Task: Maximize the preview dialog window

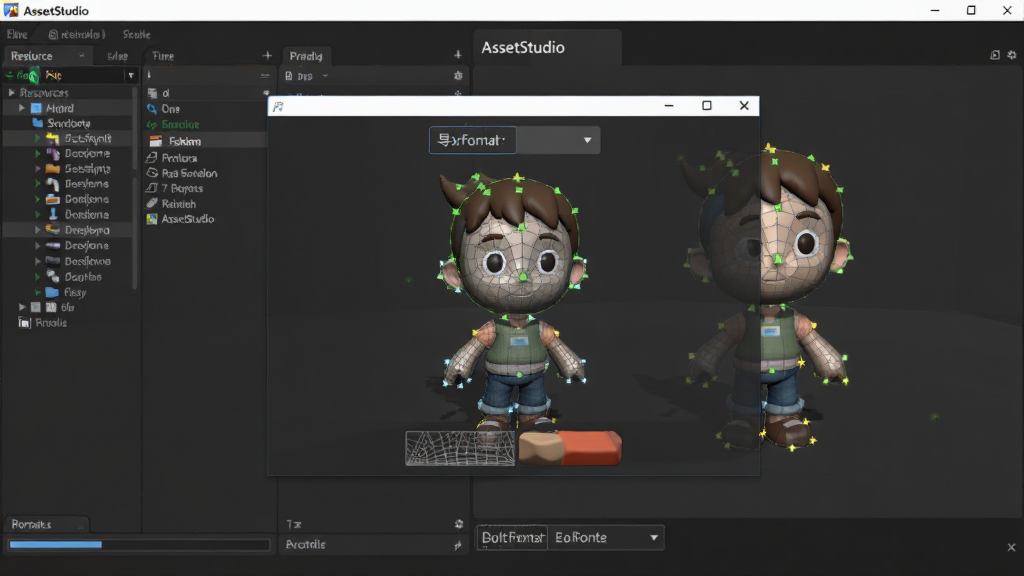Action: [707, 106]
